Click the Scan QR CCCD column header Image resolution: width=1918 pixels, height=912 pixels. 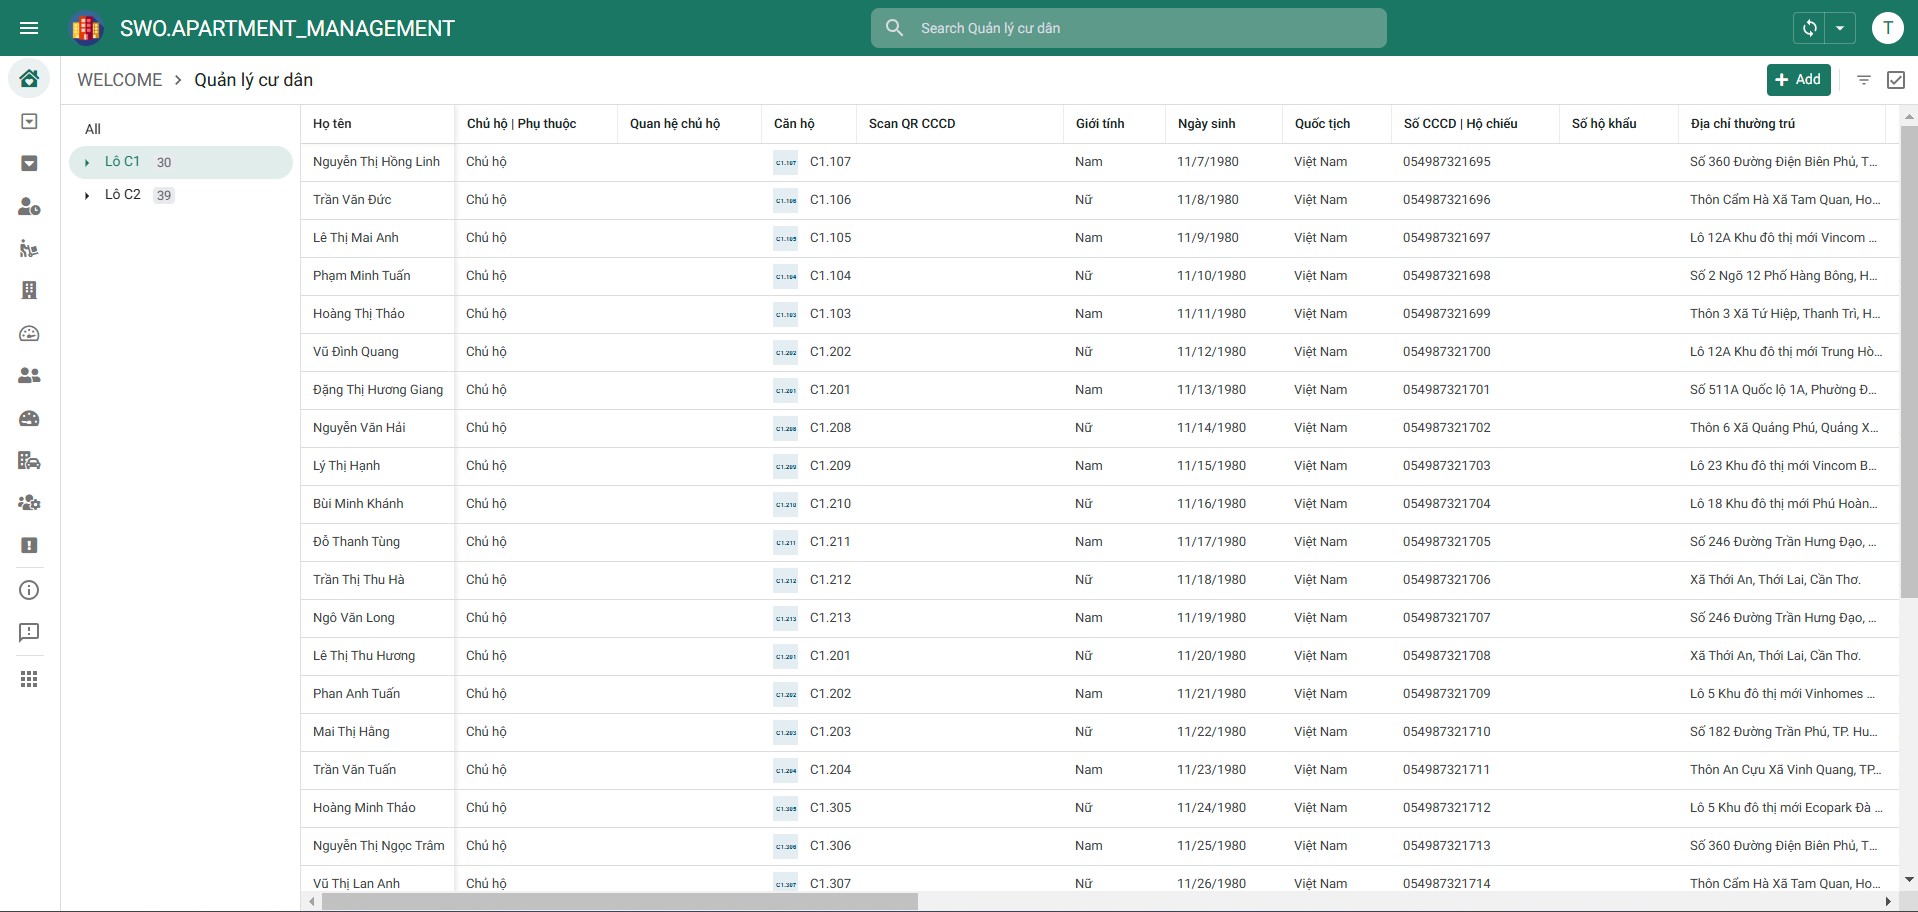point(912,124)
